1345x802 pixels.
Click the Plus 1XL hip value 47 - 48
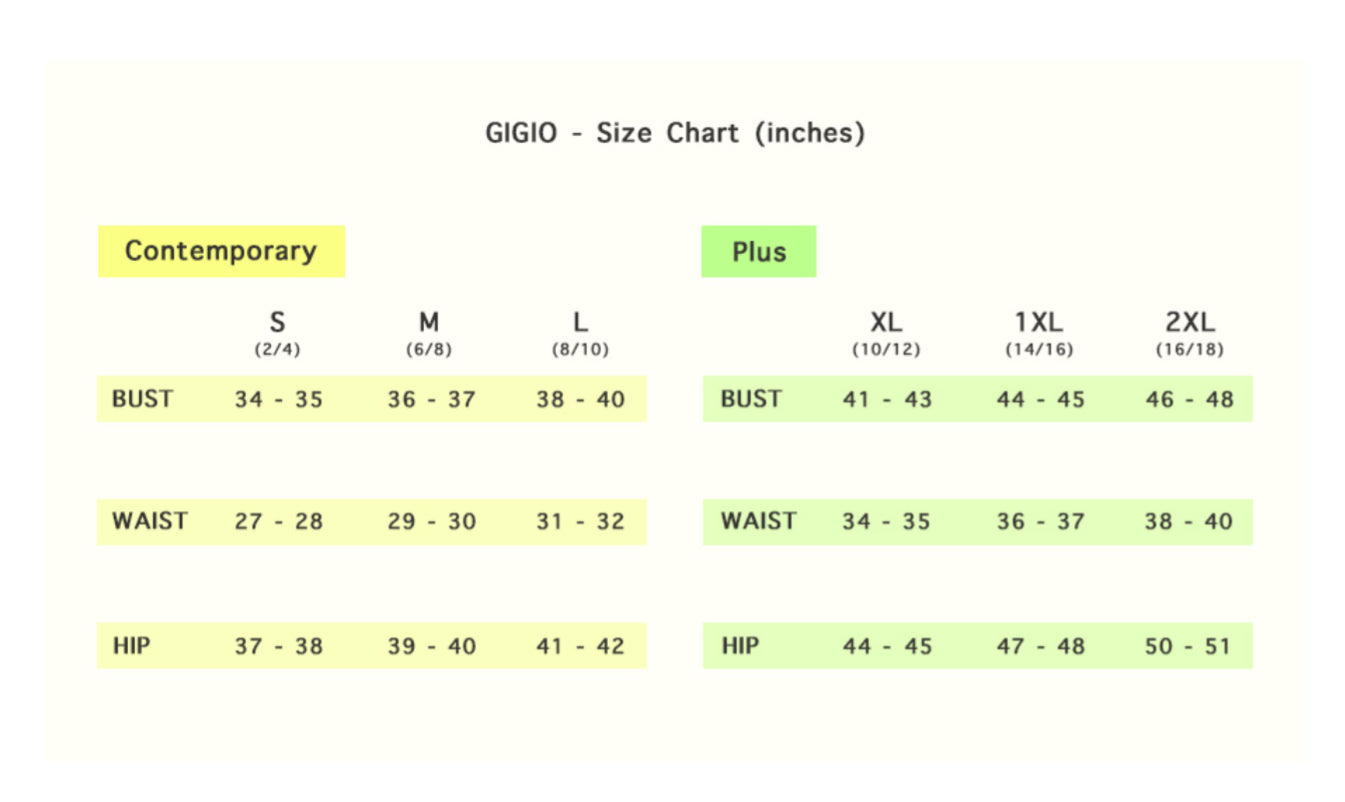1040,647
